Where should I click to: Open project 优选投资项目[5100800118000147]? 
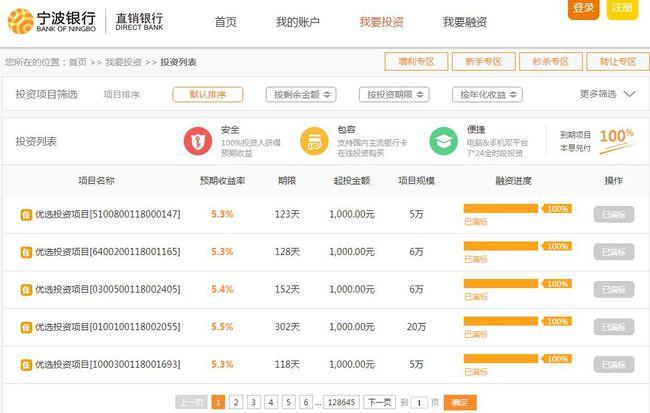point(108,214)
